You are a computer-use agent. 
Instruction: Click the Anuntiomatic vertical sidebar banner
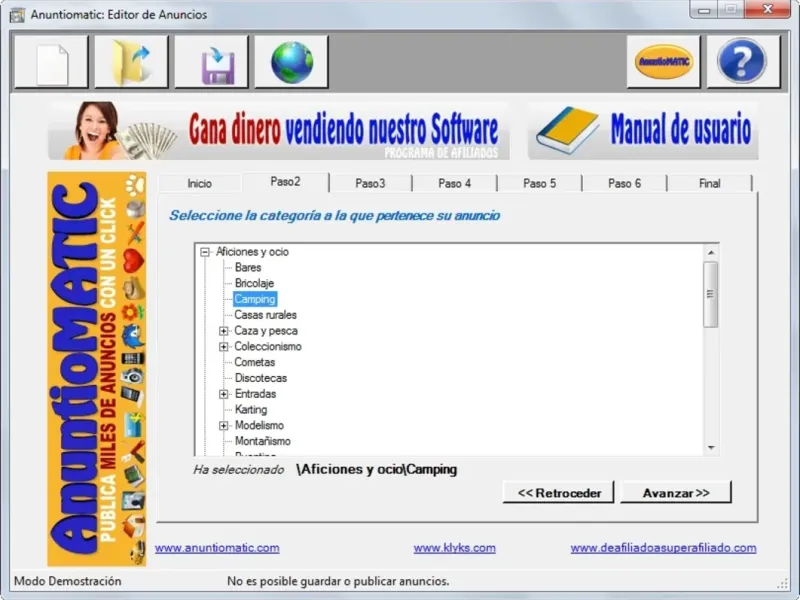[x=97, y=369]
